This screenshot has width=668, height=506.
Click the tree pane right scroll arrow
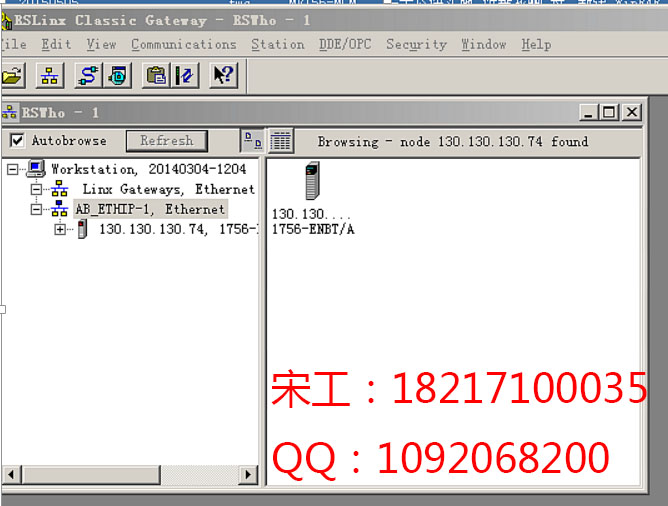tap(248, 474)
